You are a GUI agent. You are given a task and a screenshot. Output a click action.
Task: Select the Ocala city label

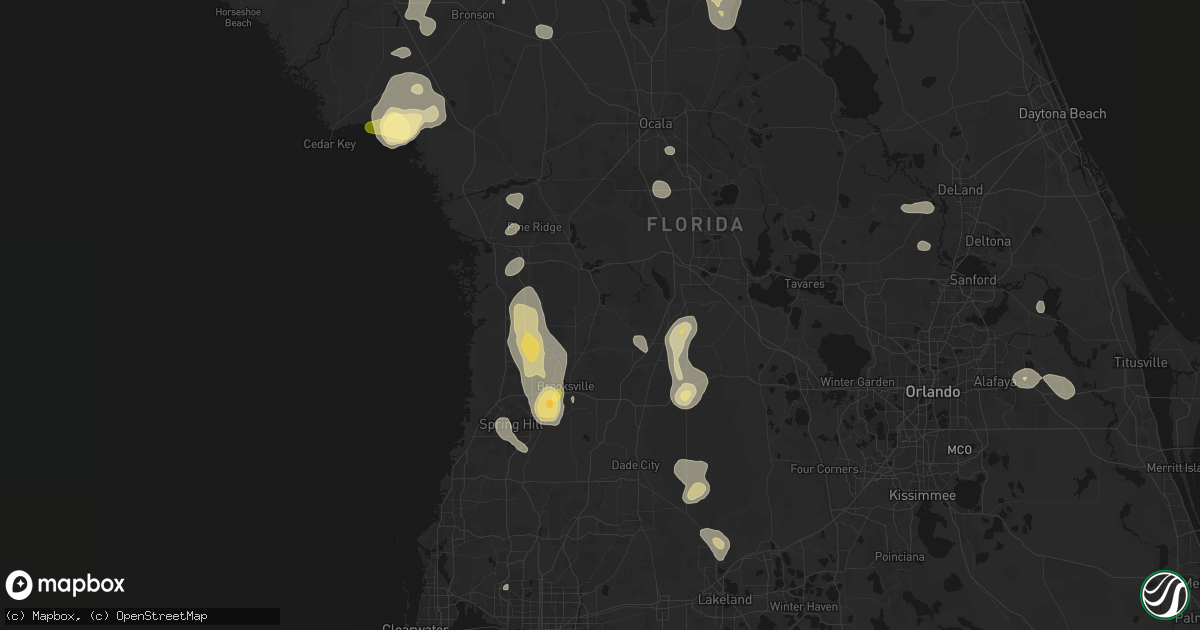pos(656,124)
